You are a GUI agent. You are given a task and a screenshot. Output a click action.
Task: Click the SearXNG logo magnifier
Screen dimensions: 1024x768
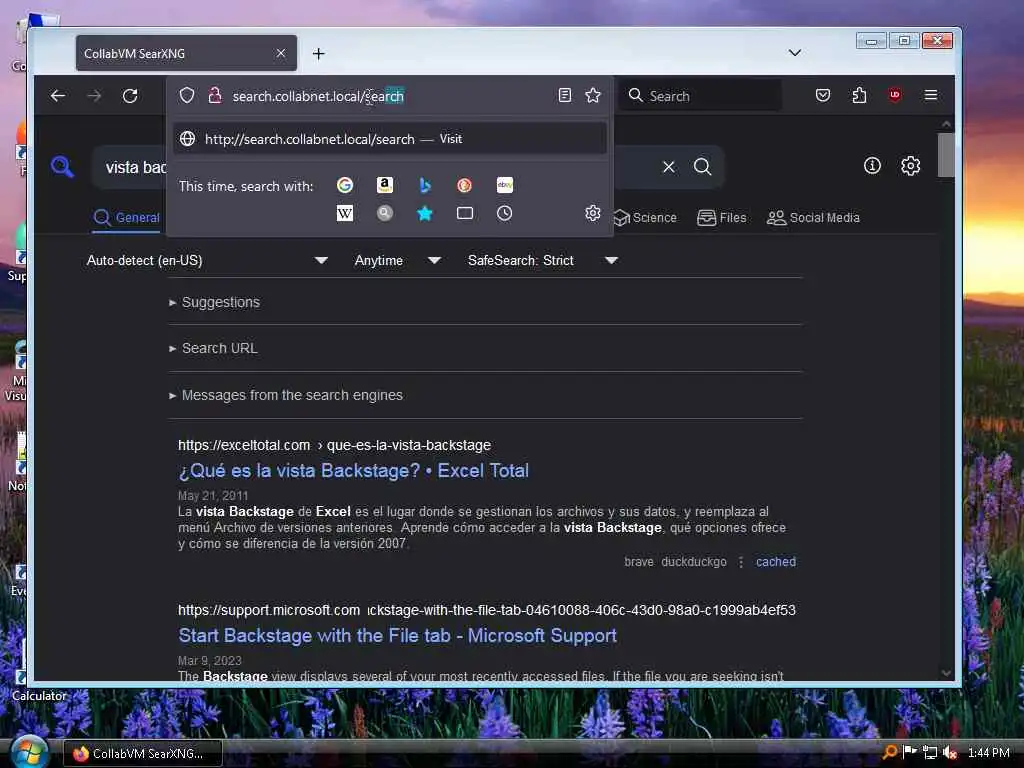[x=62, y=167]
